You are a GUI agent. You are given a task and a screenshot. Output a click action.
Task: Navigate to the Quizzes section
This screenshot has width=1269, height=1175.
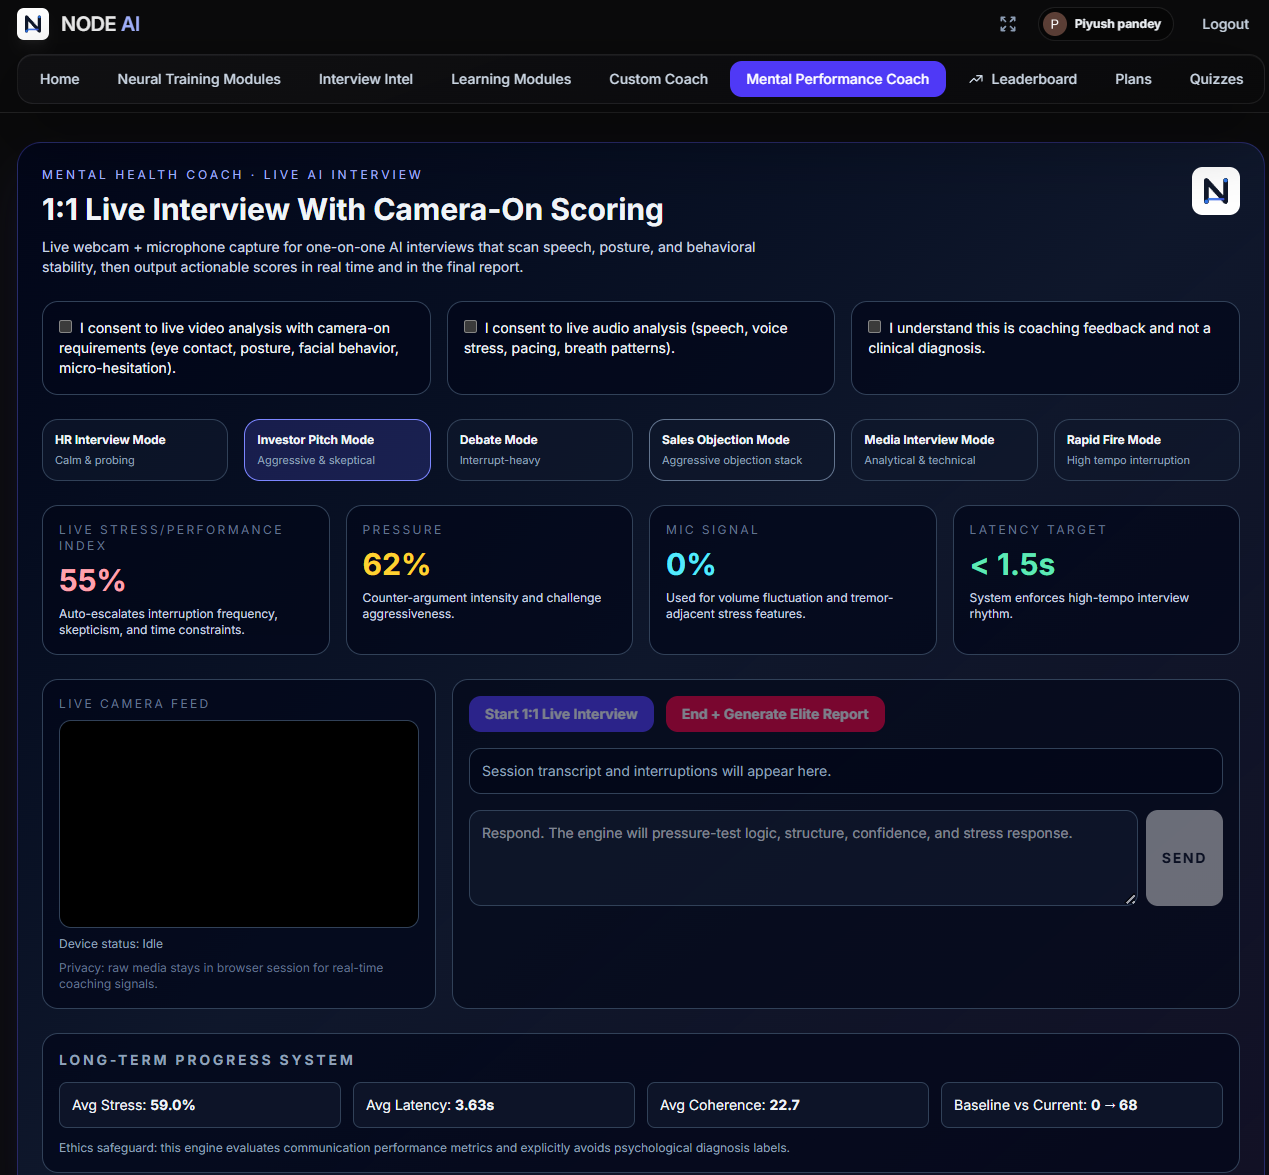(x=1216, y=78)
